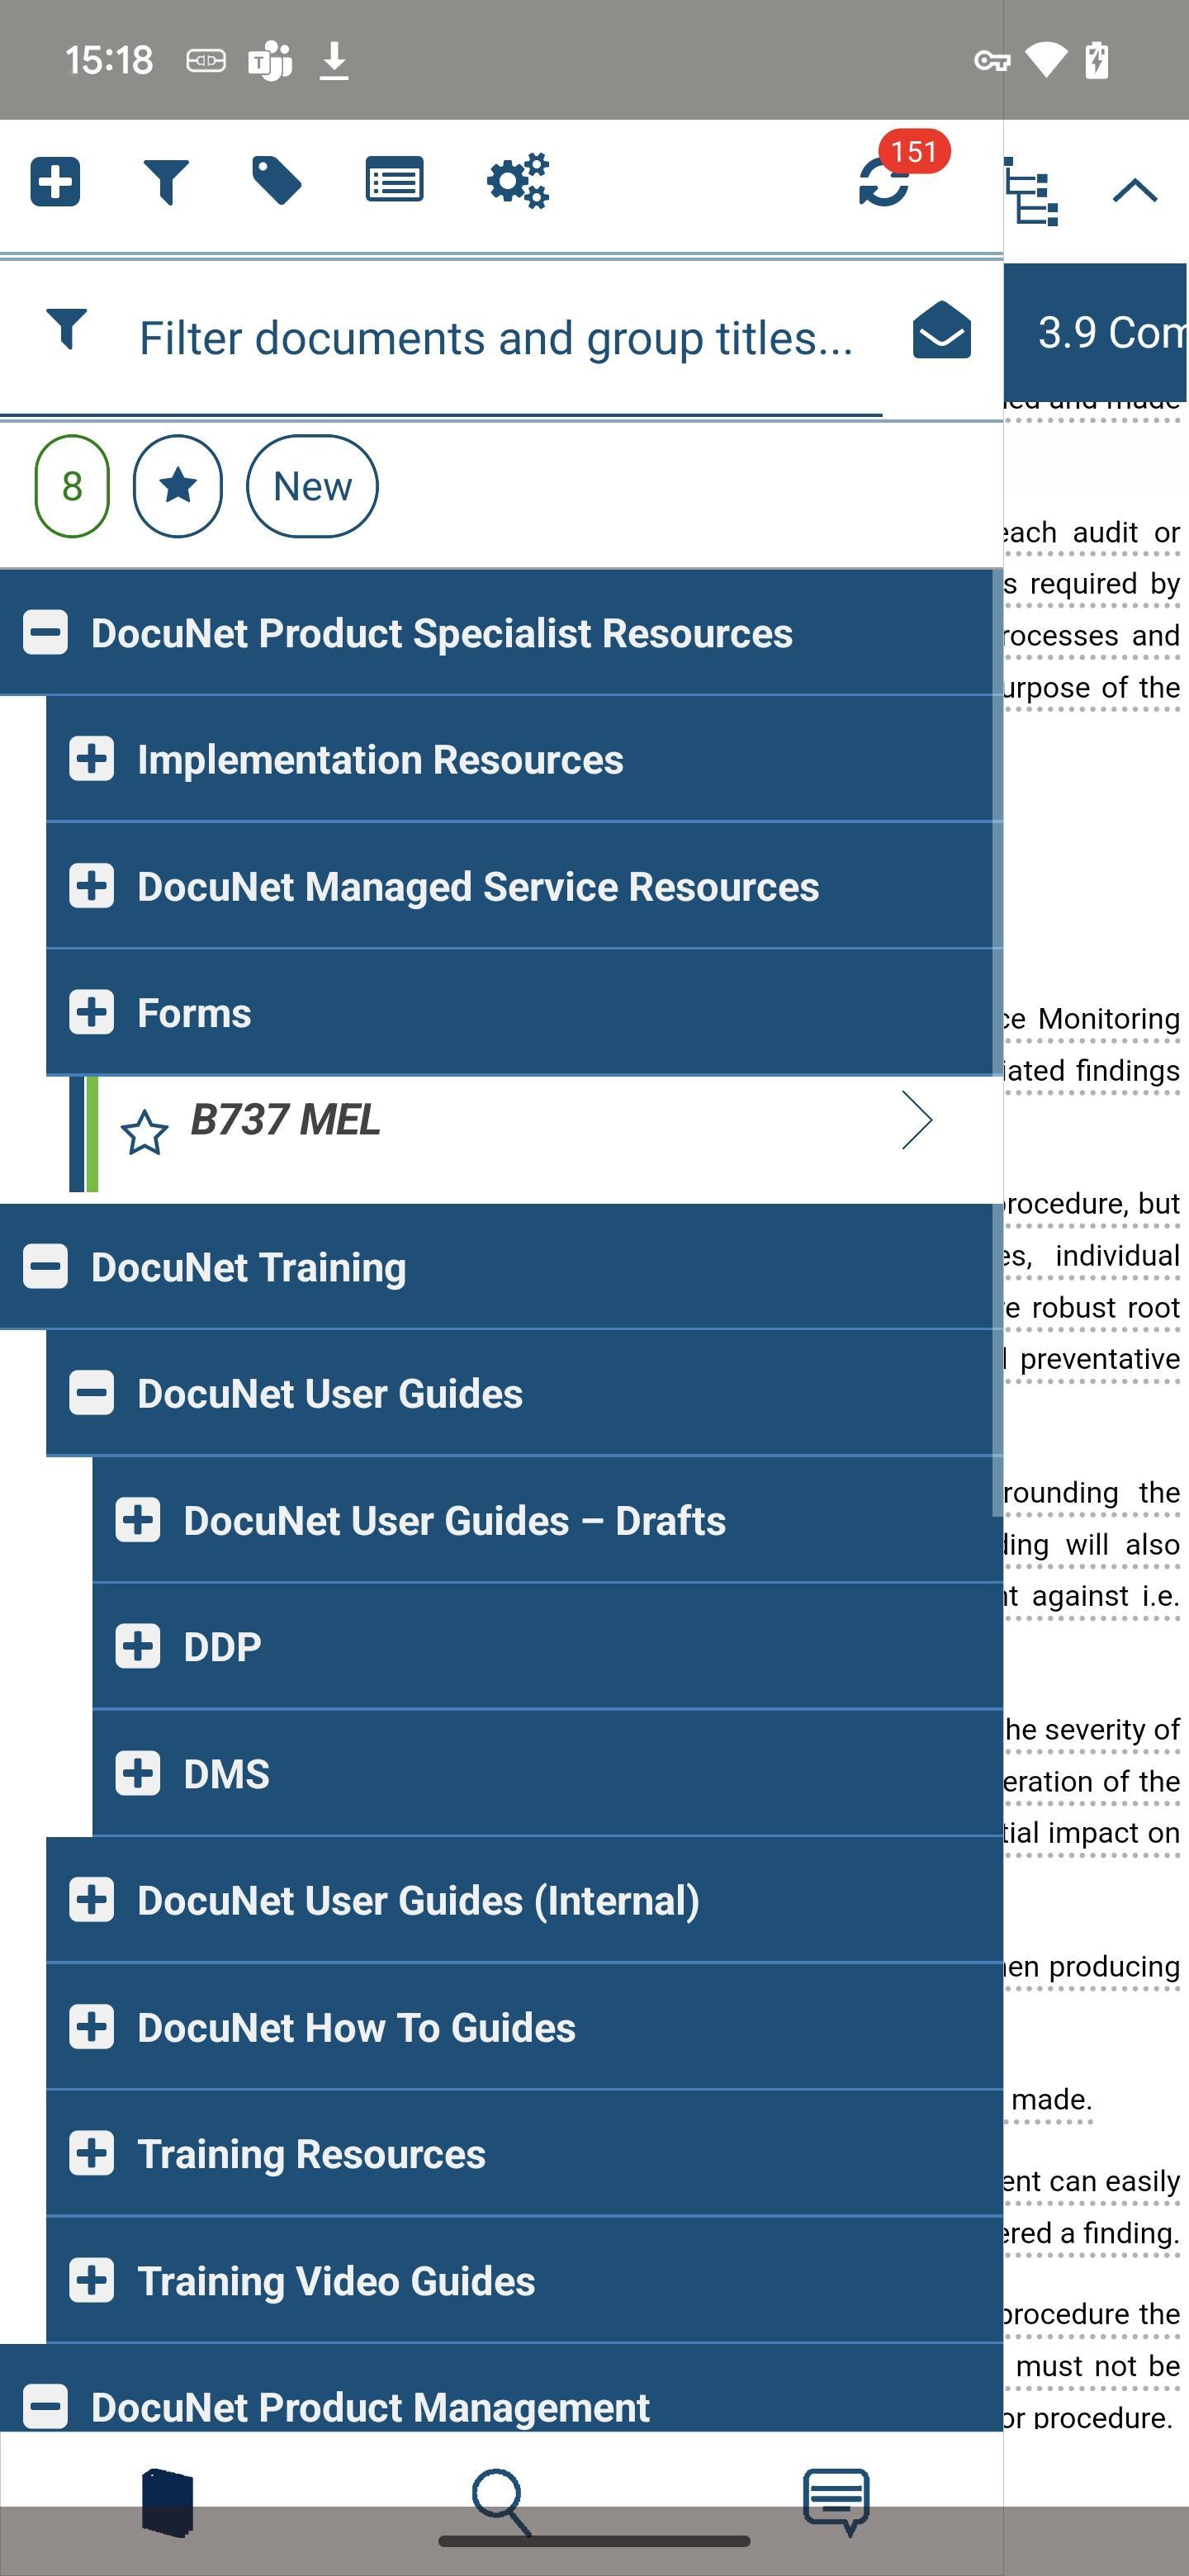This screenshot has height=2576, width=1189.
Task: Expand Training Resources group
Action: 91,2153
